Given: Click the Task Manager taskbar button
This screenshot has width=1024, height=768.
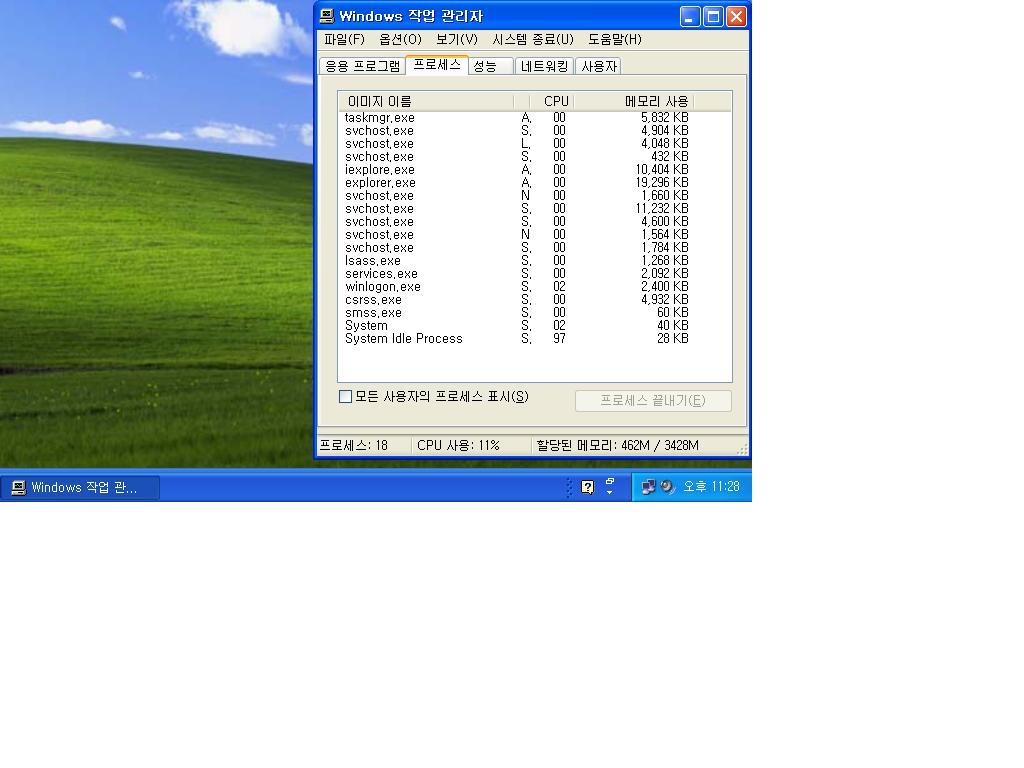Looking at the screenshot, I should point(80,488).
